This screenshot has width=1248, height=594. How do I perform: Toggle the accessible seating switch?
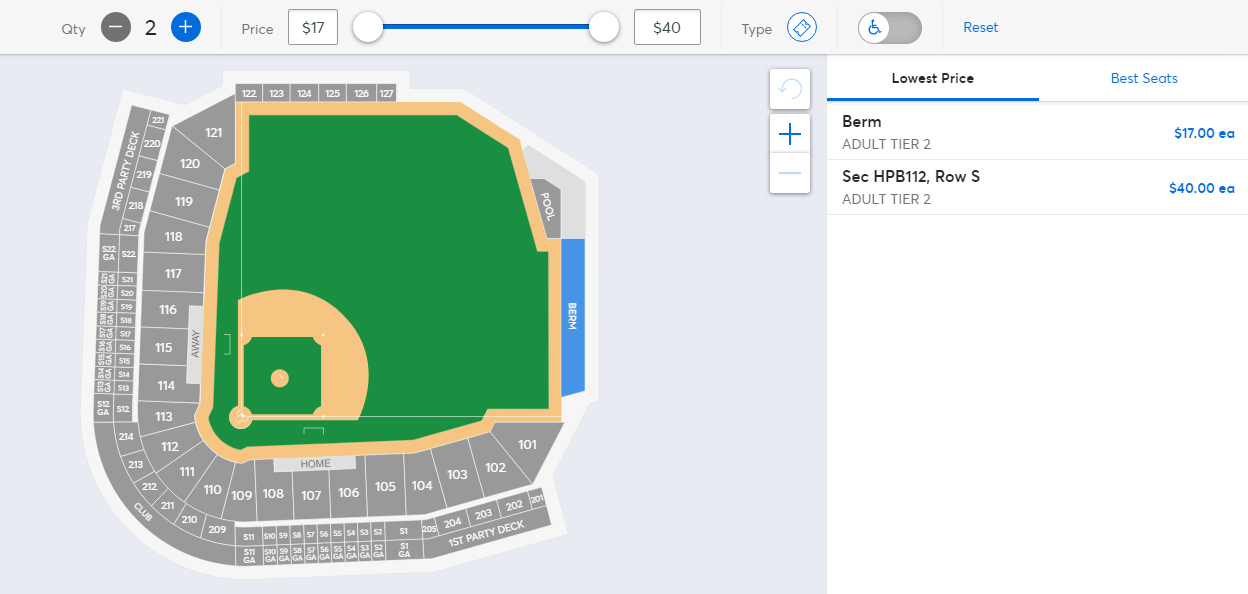[x=889, y=28]
